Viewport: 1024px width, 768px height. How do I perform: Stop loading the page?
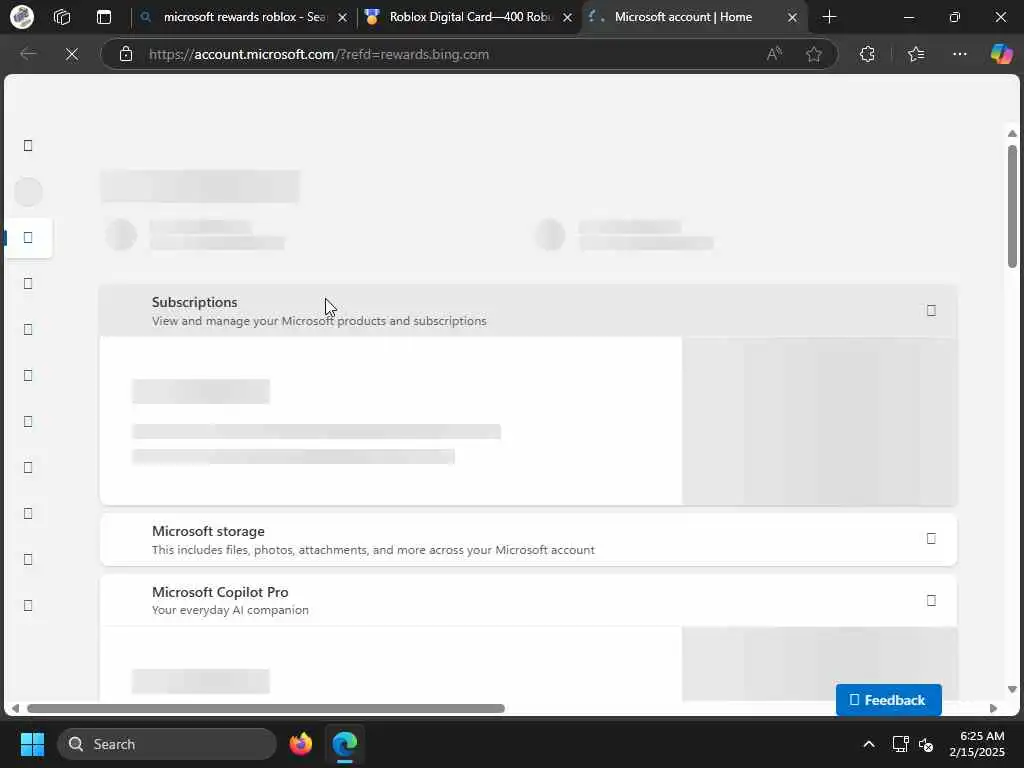pos(72,54)
